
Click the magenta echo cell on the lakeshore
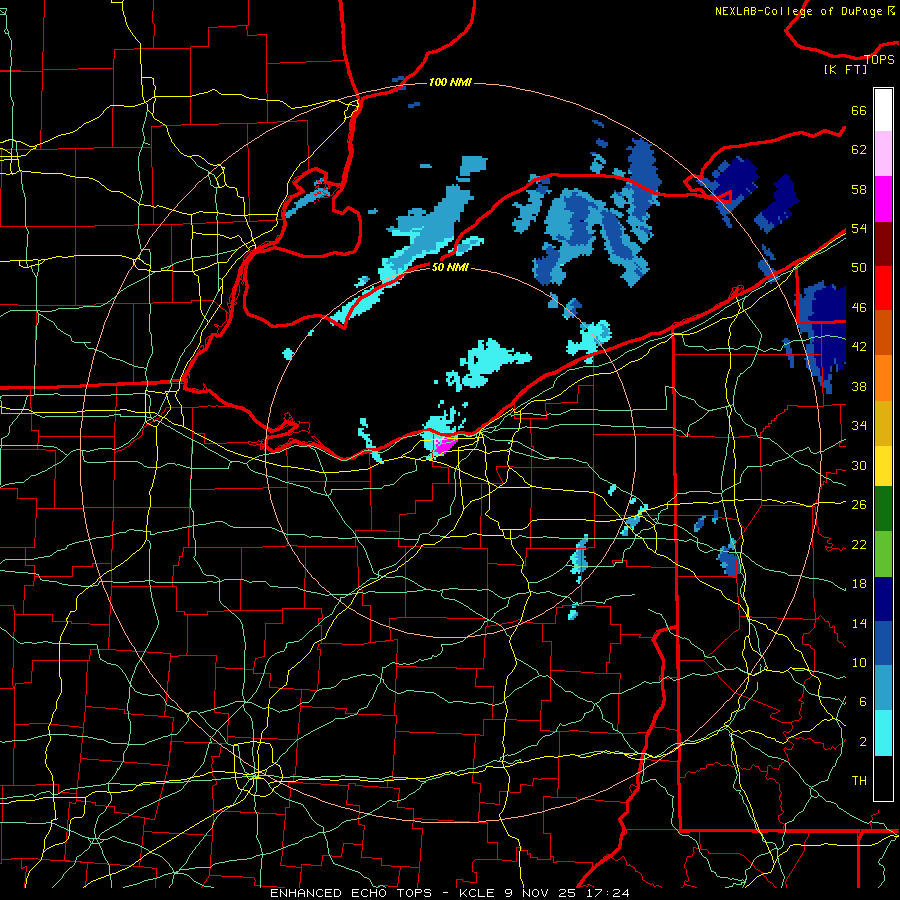click(x=444, y=445)
